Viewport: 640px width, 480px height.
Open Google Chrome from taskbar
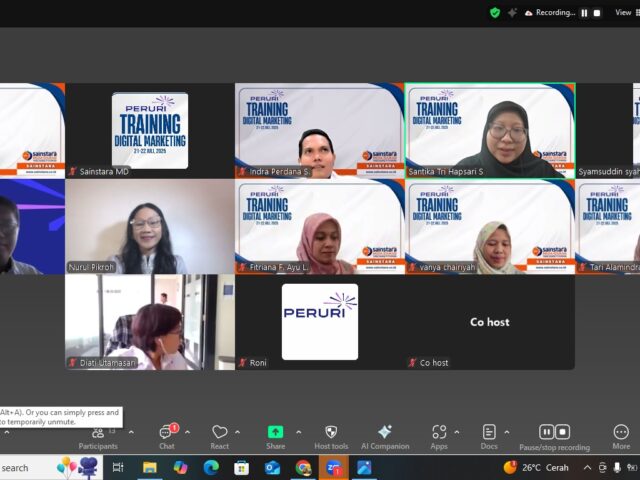point(303,468)
